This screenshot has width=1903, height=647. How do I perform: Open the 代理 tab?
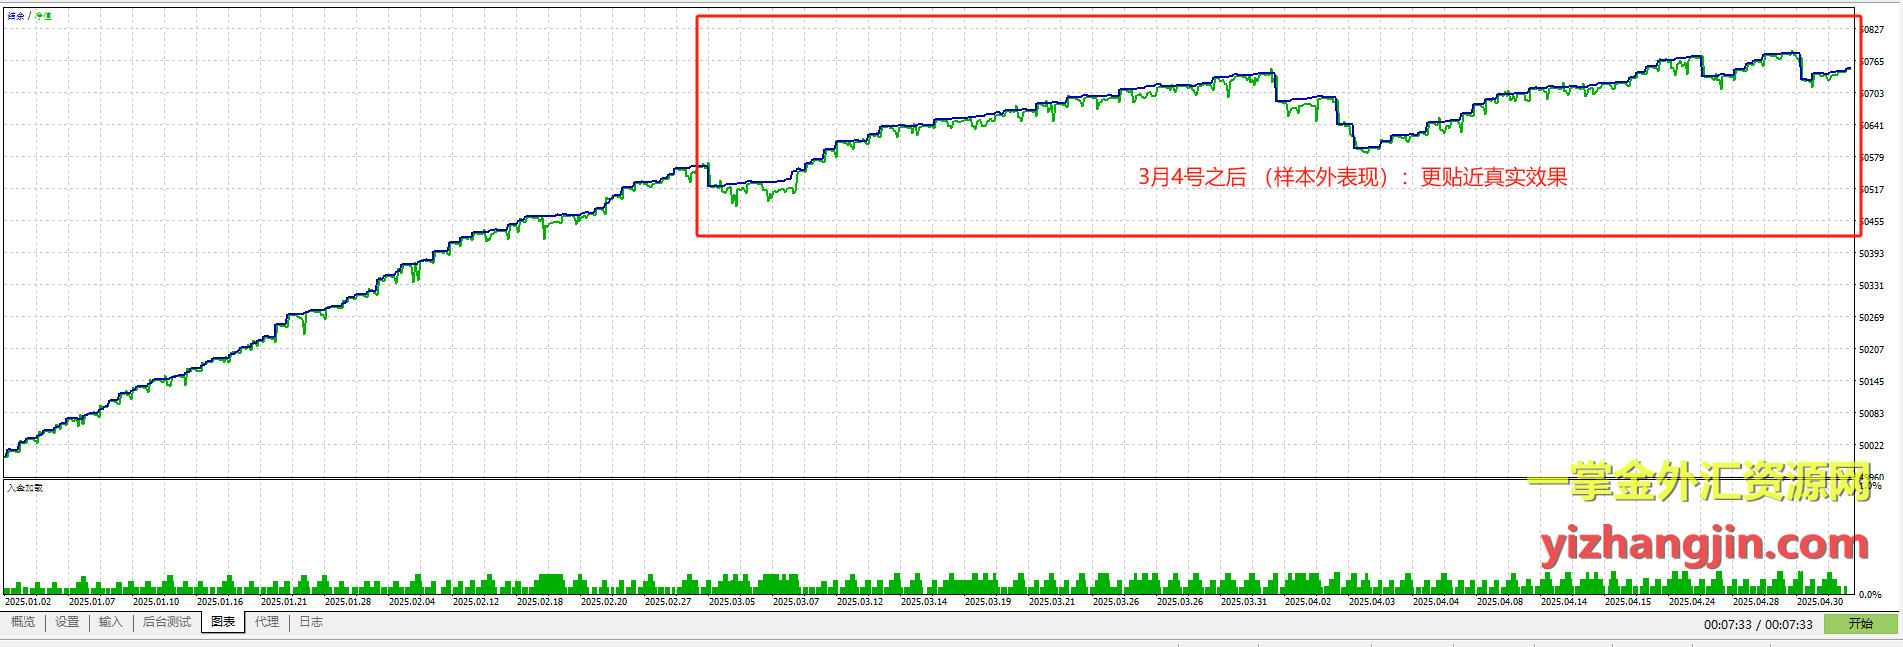pyautogui.click(x=267, y=622)
